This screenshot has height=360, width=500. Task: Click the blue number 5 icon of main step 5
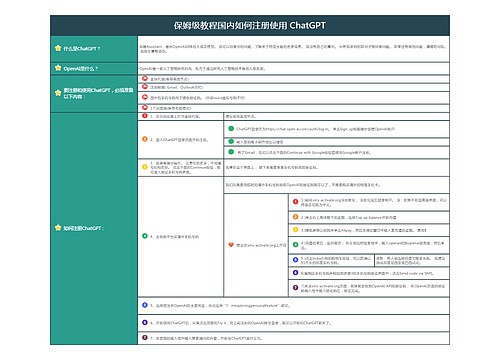coord(145,305)
